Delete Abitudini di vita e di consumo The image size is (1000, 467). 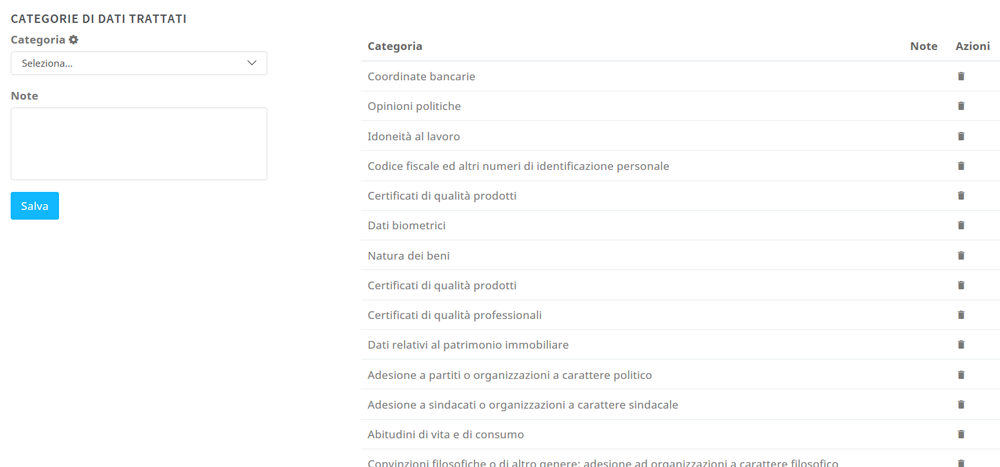(x=961, y=434)
